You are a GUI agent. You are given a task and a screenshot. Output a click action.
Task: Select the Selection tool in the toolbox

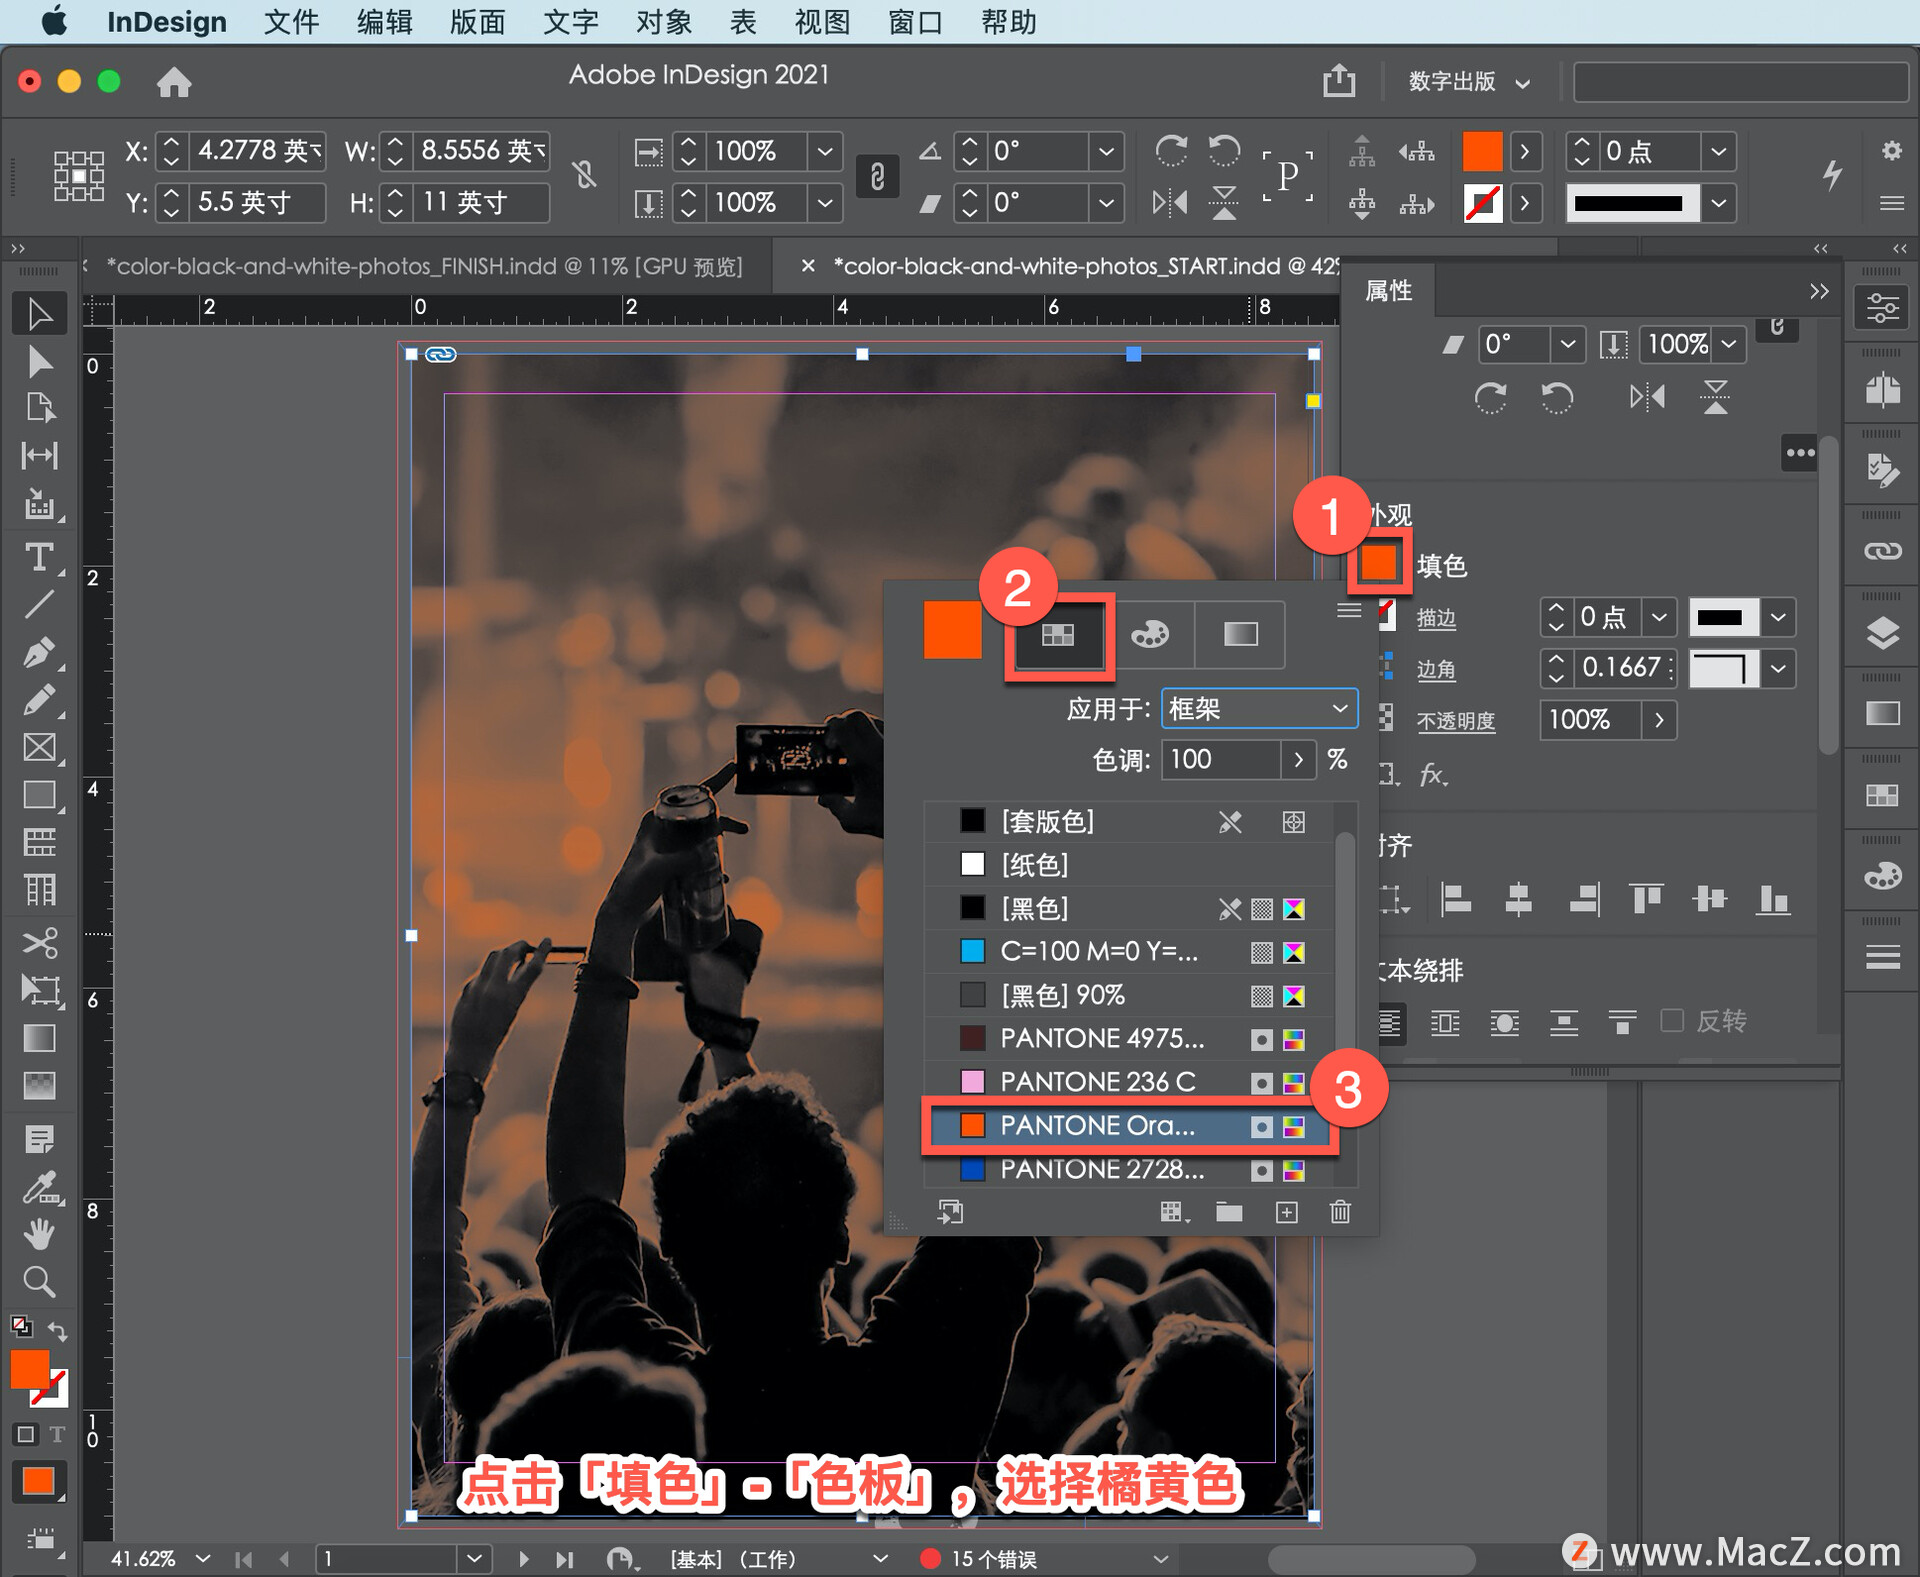point(39,314)
